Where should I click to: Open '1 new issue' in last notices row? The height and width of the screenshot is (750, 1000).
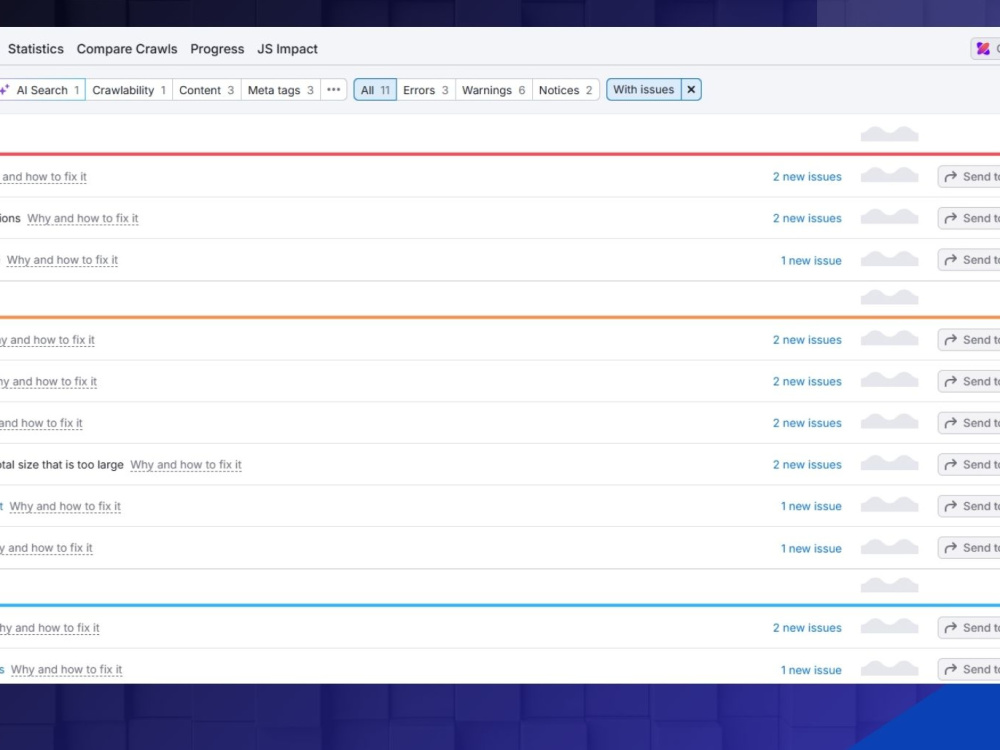coord(811,670)
